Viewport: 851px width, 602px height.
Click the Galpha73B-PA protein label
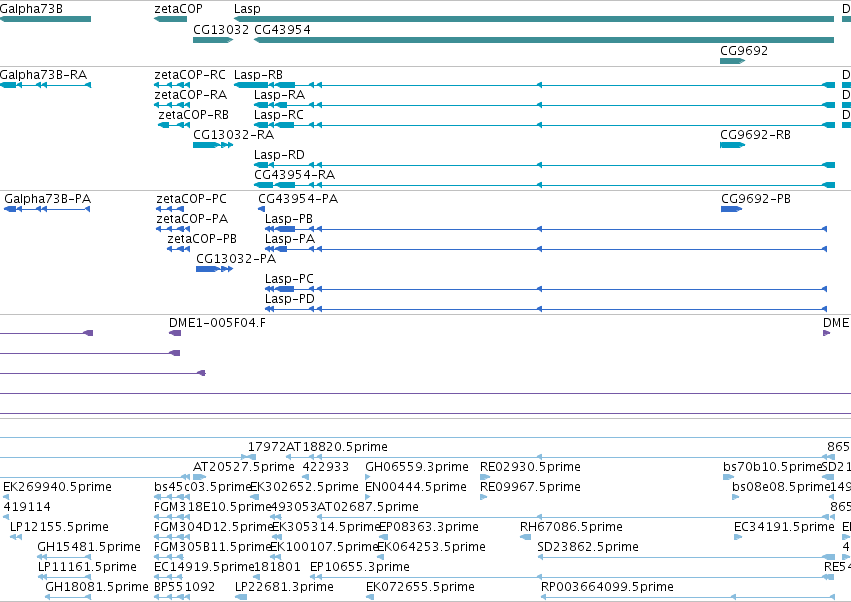47,199
